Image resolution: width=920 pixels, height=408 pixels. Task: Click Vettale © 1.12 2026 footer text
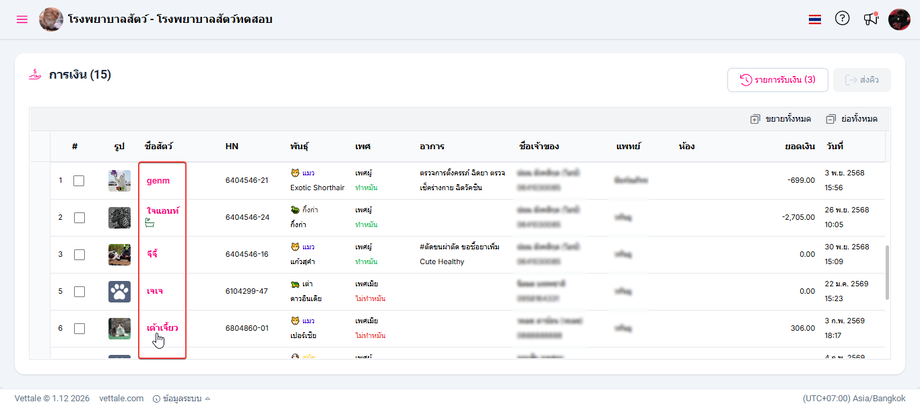(x=52, y=398)
